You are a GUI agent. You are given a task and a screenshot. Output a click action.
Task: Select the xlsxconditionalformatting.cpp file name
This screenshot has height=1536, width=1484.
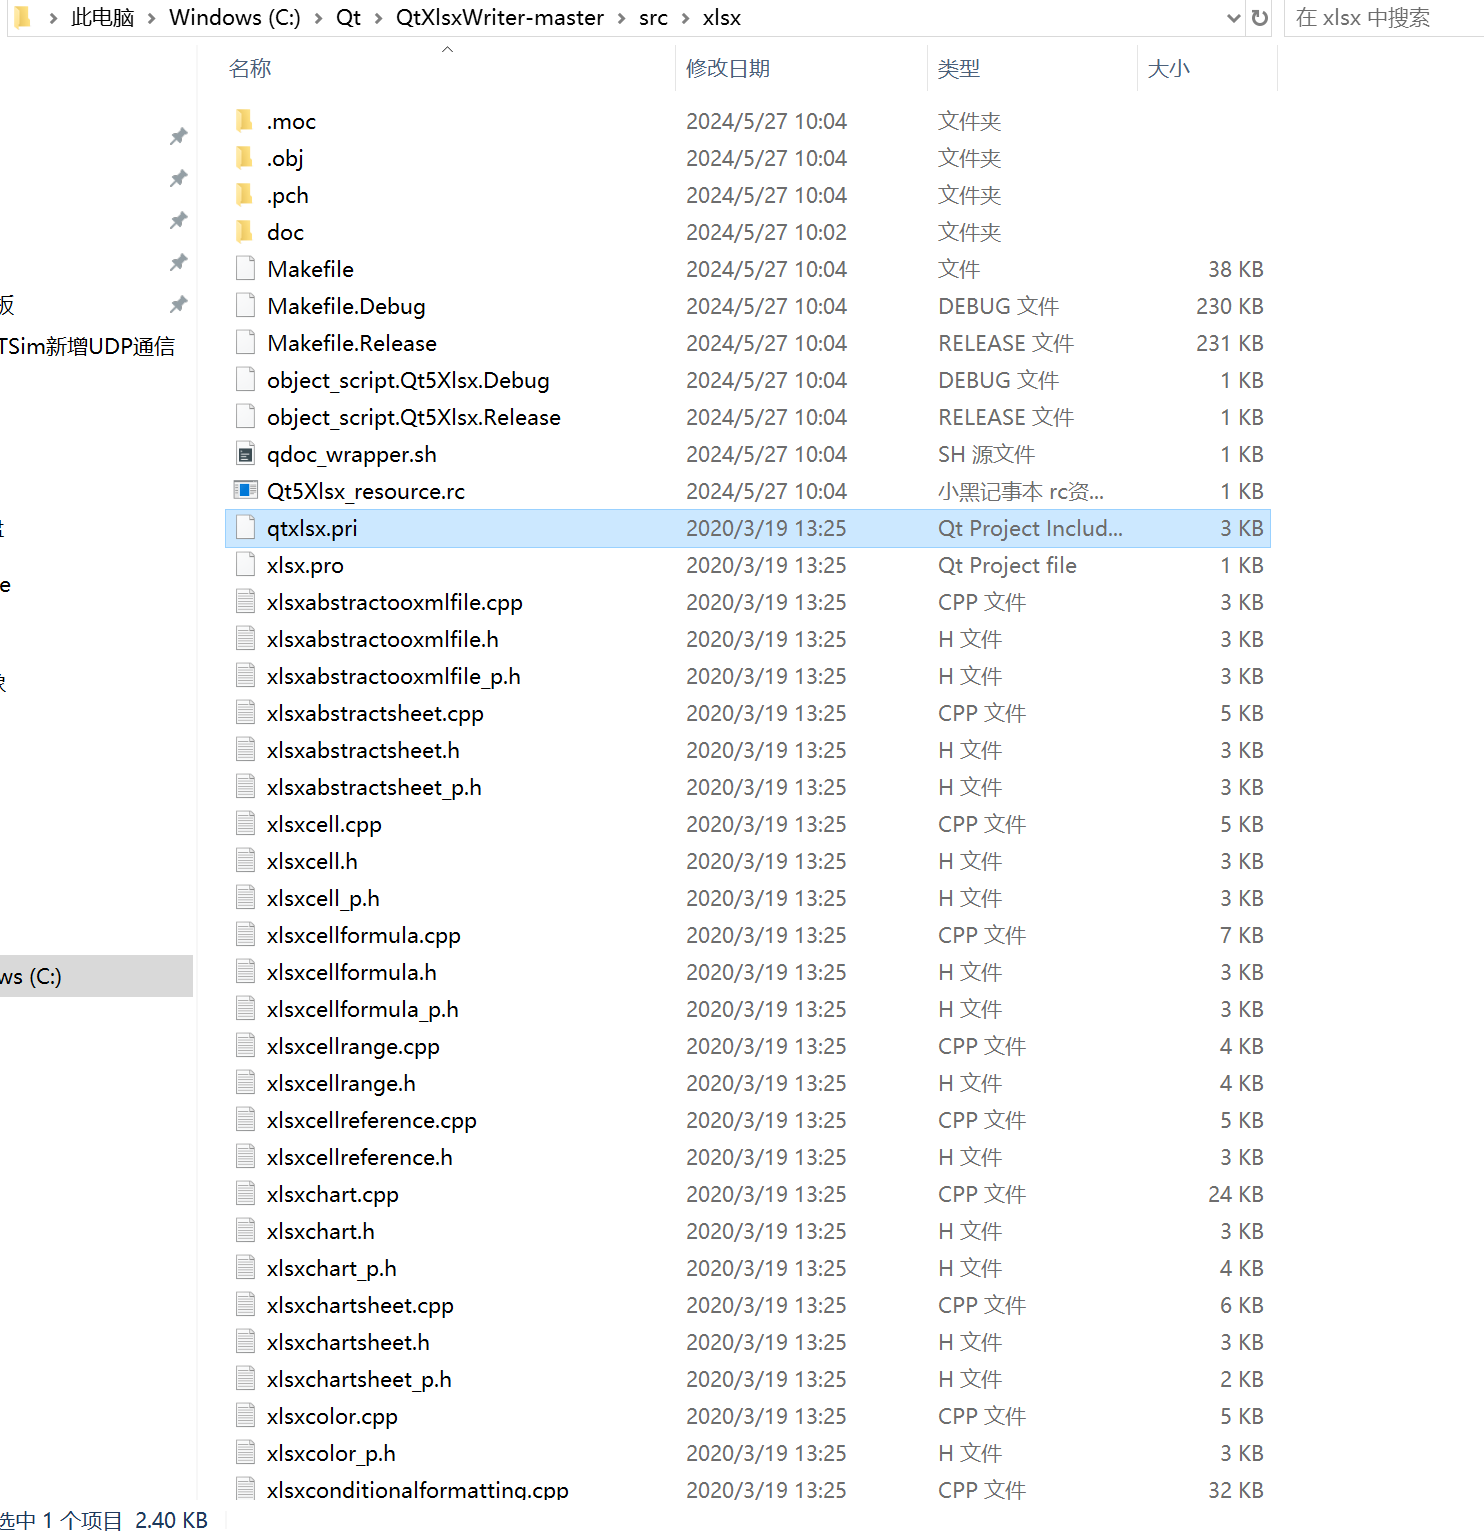pos(418,1489)
